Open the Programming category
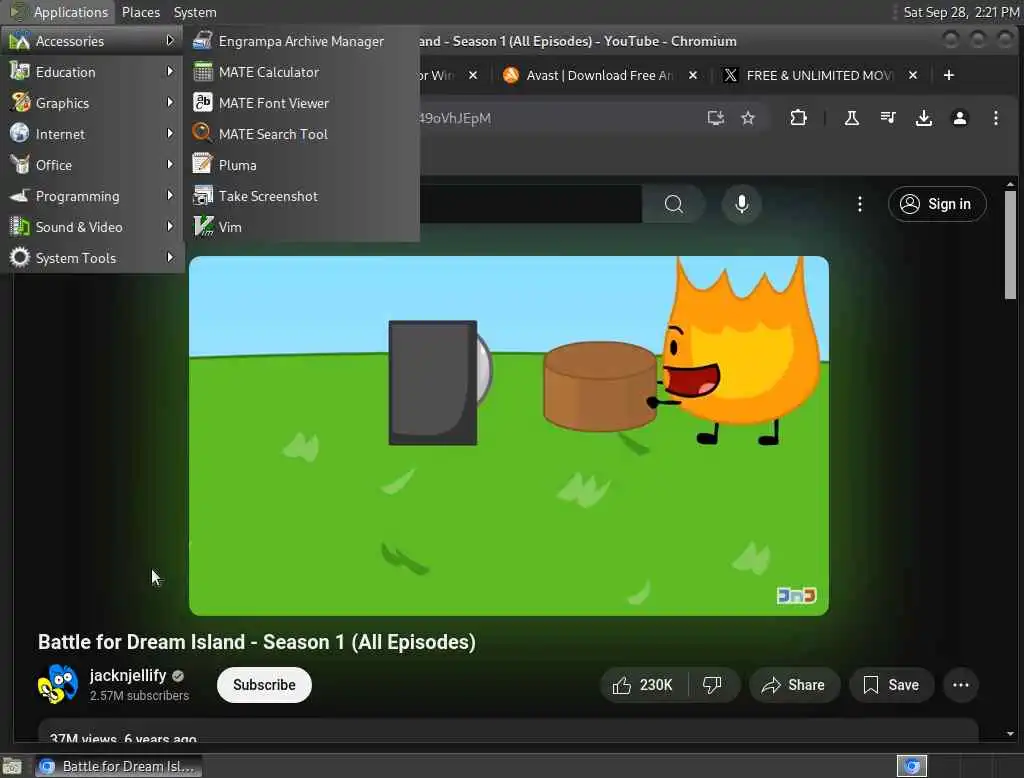 [91, 196]
